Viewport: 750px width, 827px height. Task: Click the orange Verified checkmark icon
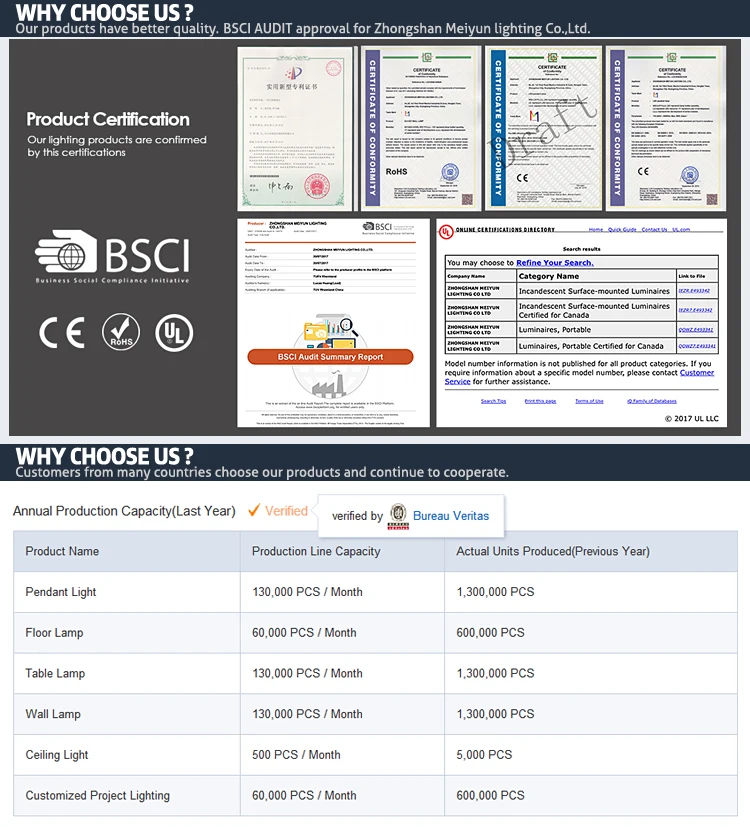coord(254,510)
